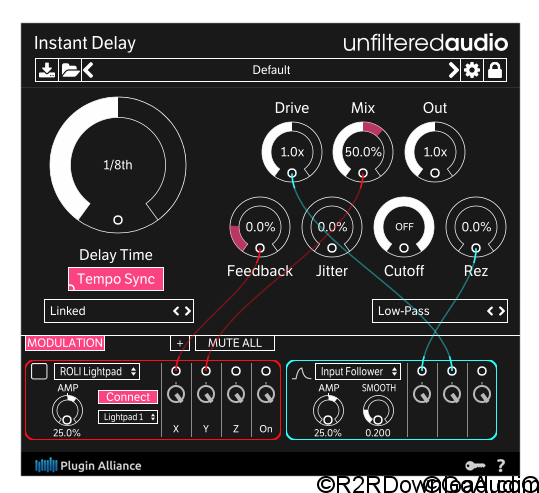Click the second Input Follower output port
The width and height of the screenshot is (539, 493).
point(452,371)
